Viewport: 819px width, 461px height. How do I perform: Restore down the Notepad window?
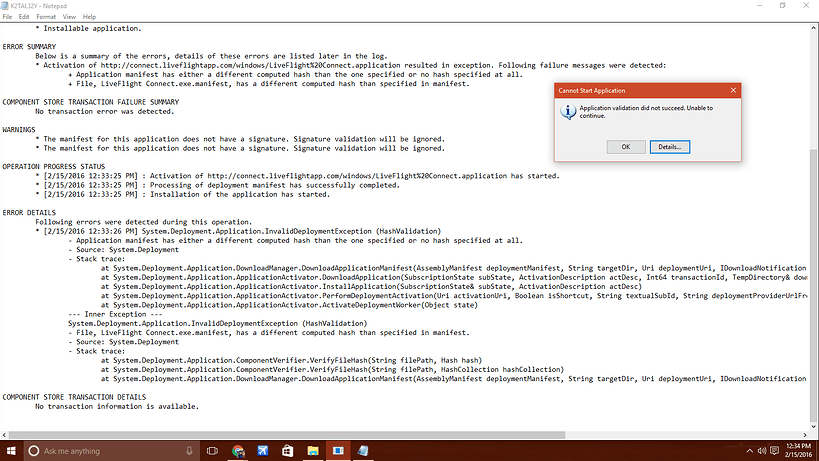coord(782,6)
